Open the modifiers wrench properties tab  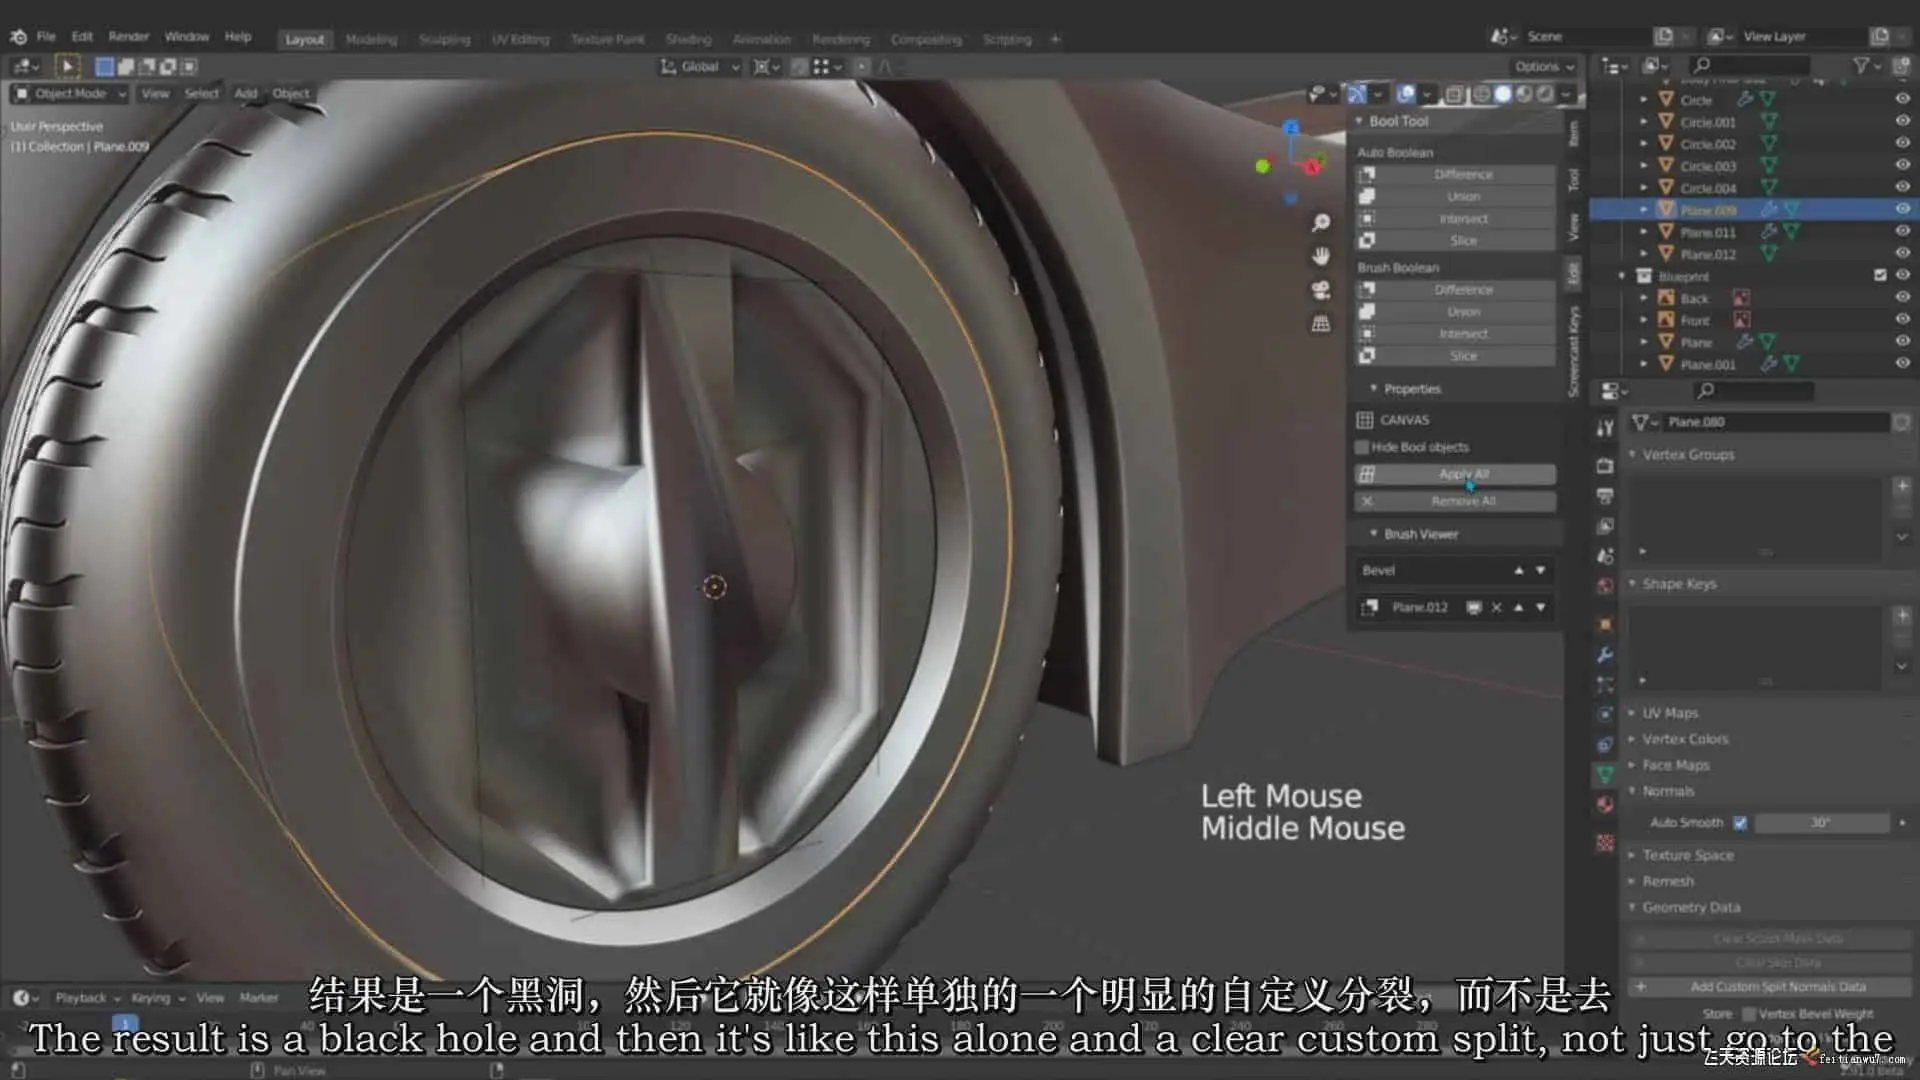[1605, 655]
